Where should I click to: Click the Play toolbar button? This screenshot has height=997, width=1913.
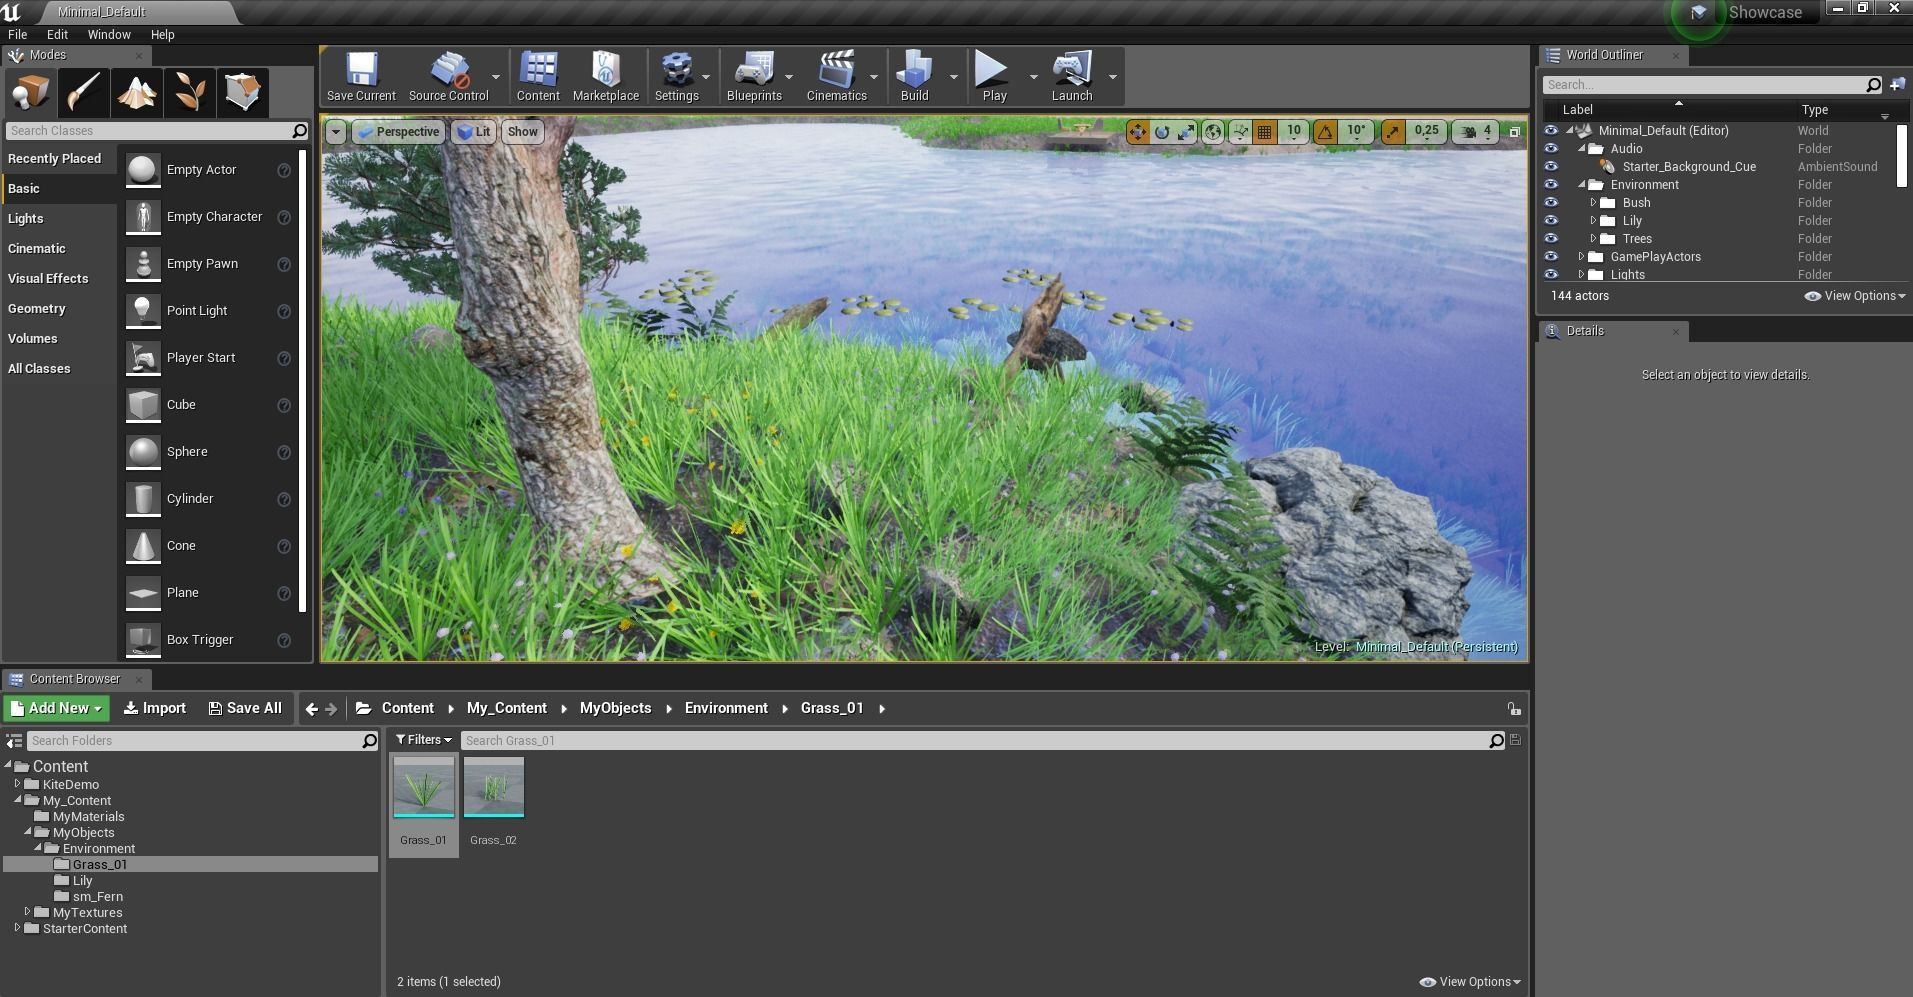point(993,76)
